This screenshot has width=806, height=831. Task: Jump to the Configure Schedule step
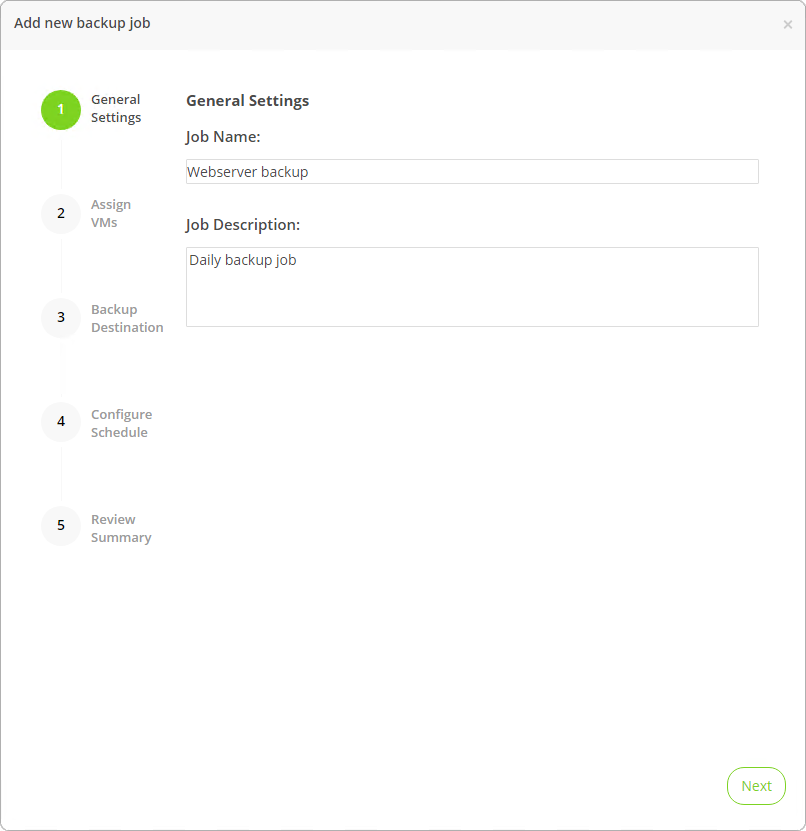tap(121, 424)
